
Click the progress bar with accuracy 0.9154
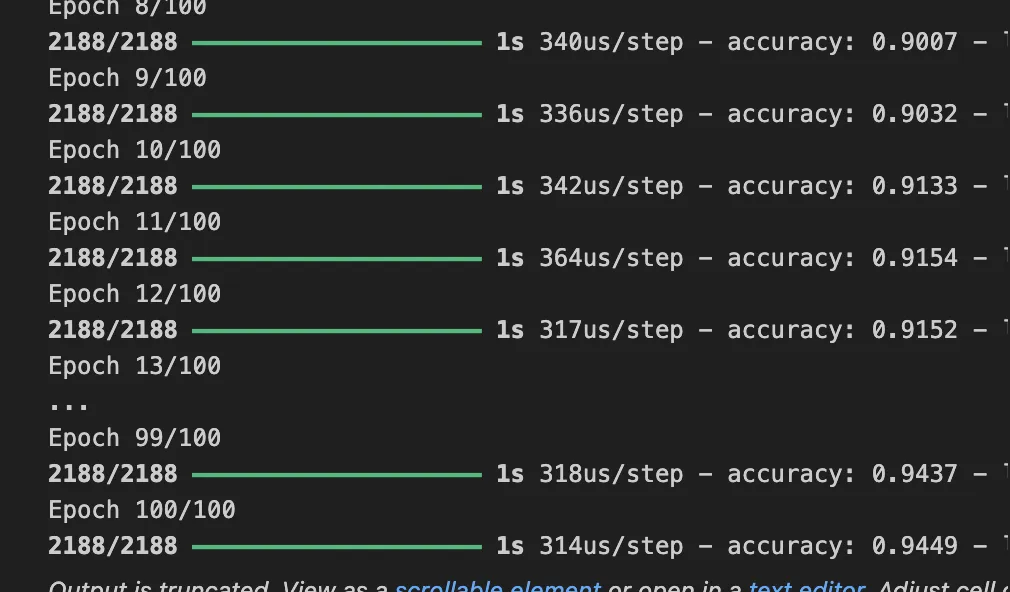click(x=336, y=259)
